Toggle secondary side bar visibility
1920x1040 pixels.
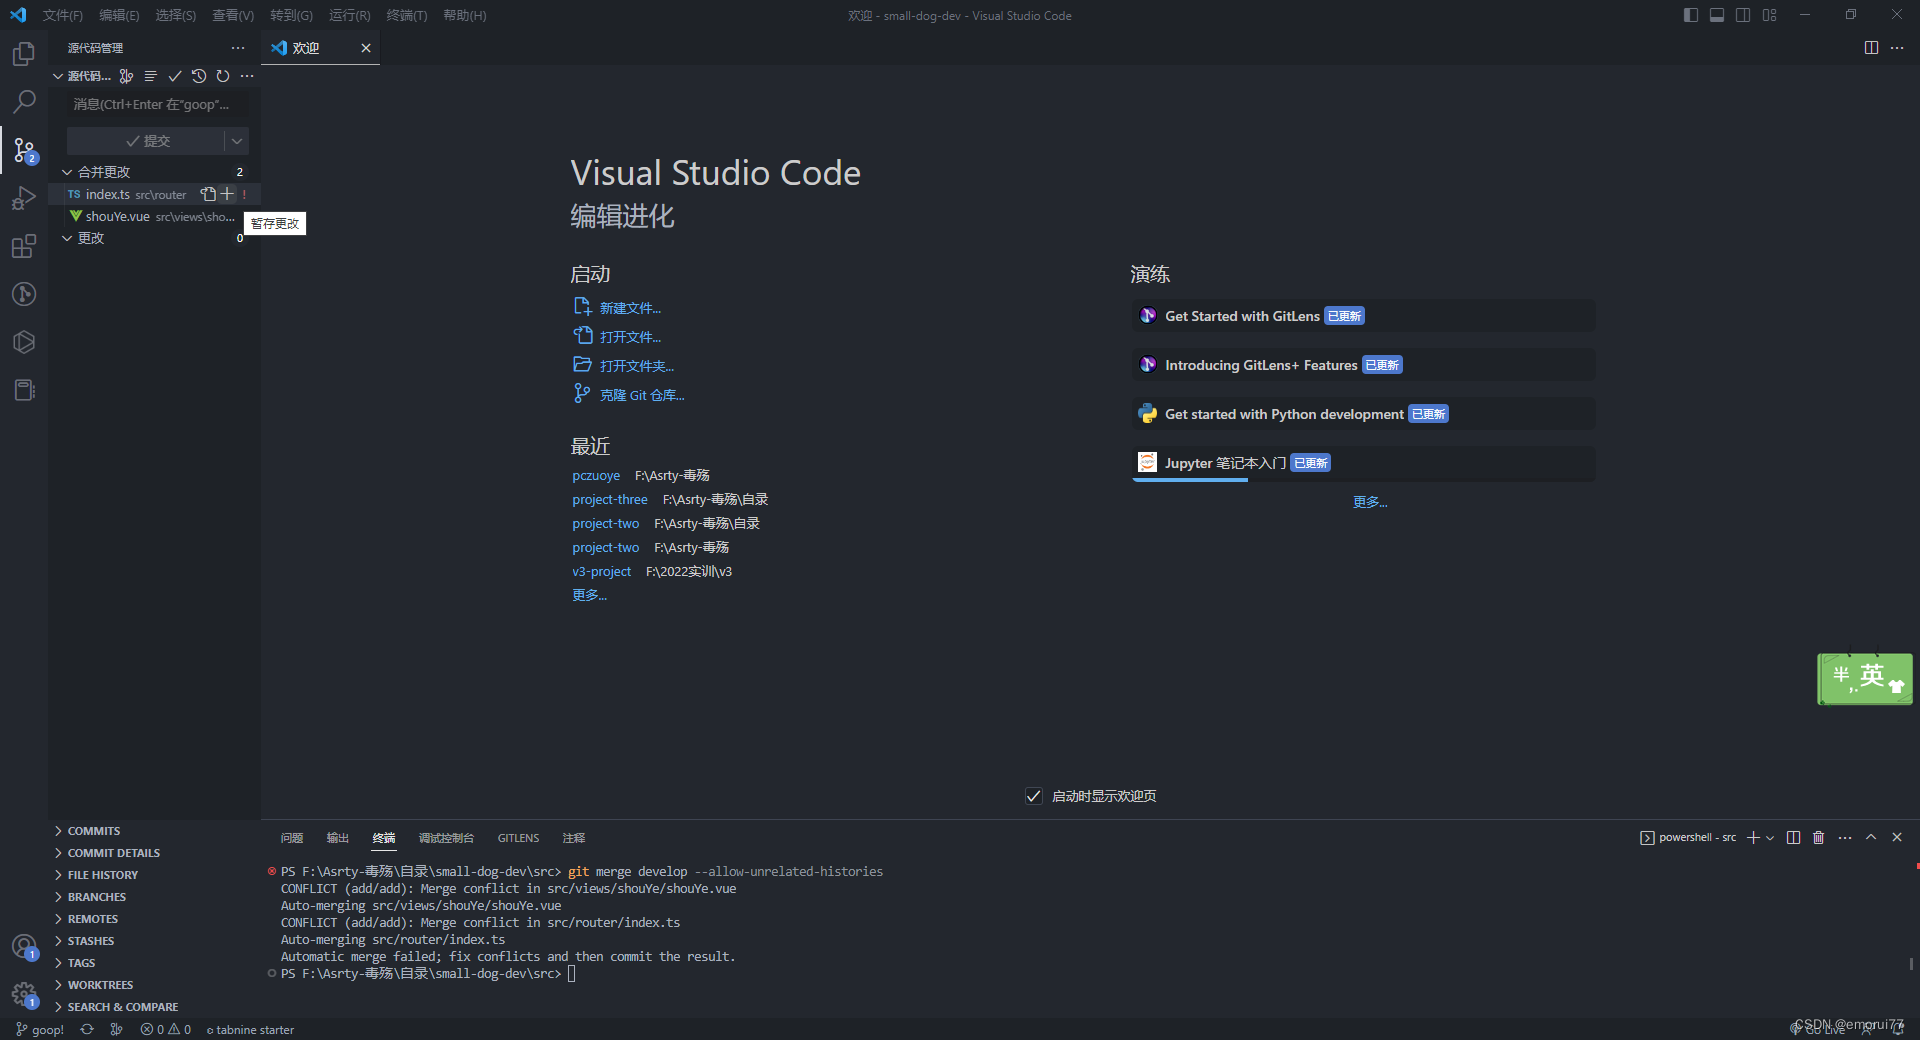1743,15
